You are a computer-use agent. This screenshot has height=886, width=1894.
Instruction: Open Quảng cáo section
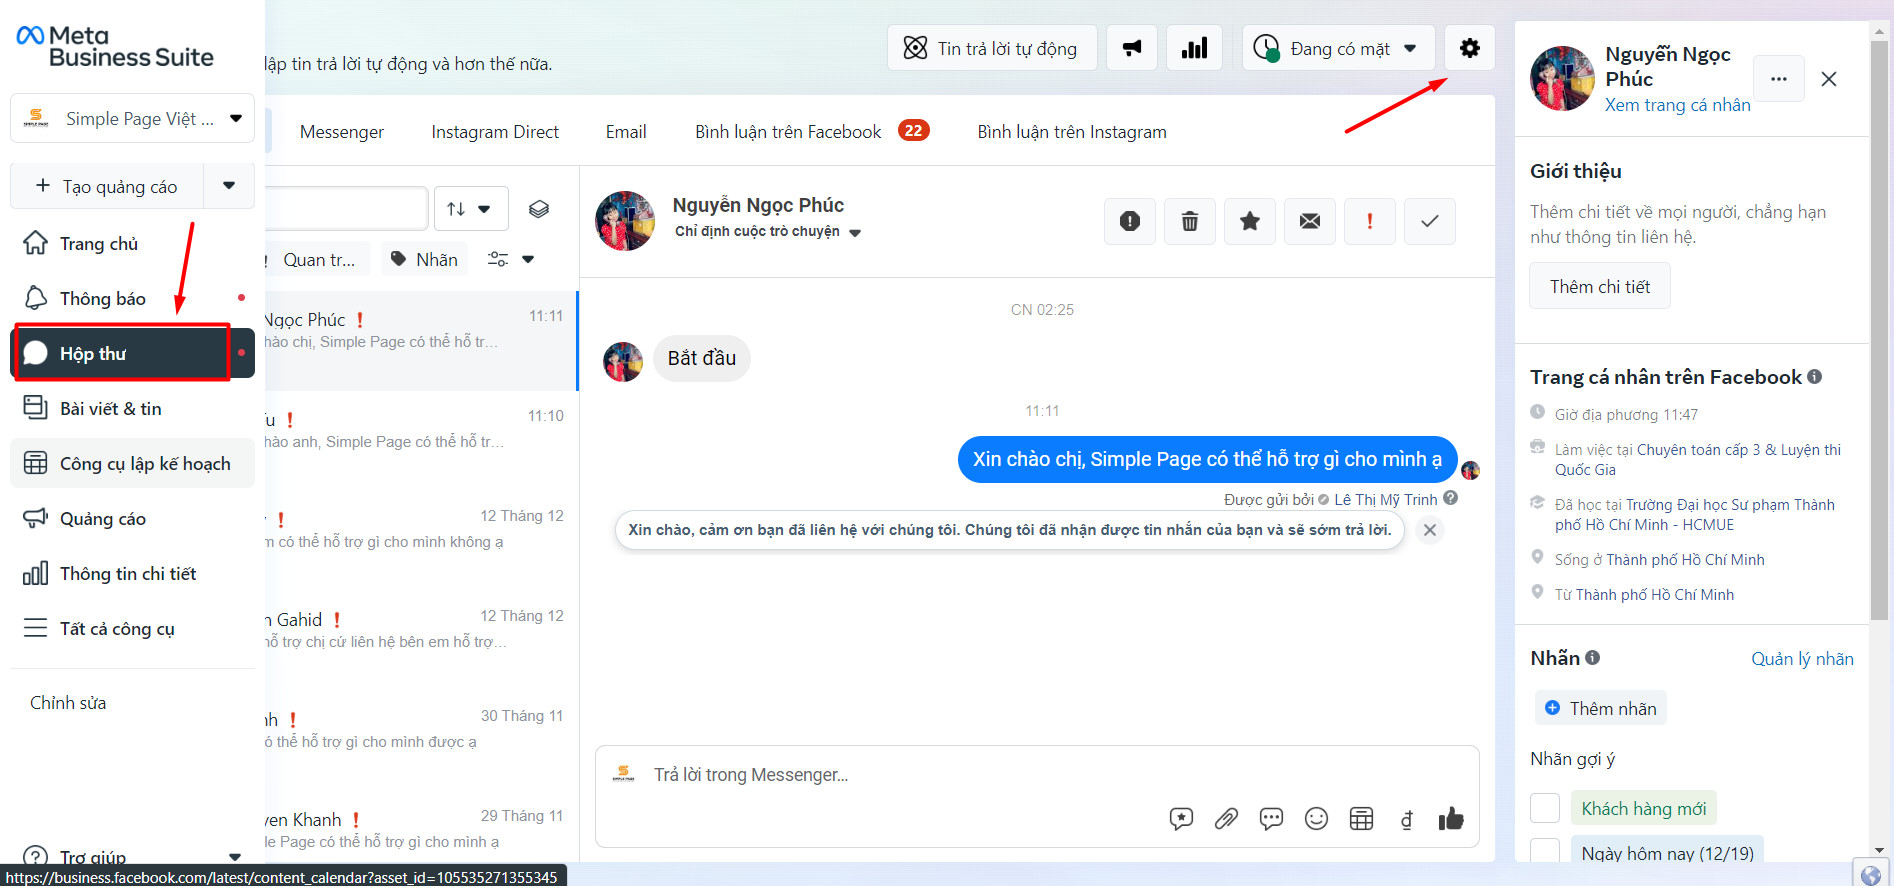point(132,519)
